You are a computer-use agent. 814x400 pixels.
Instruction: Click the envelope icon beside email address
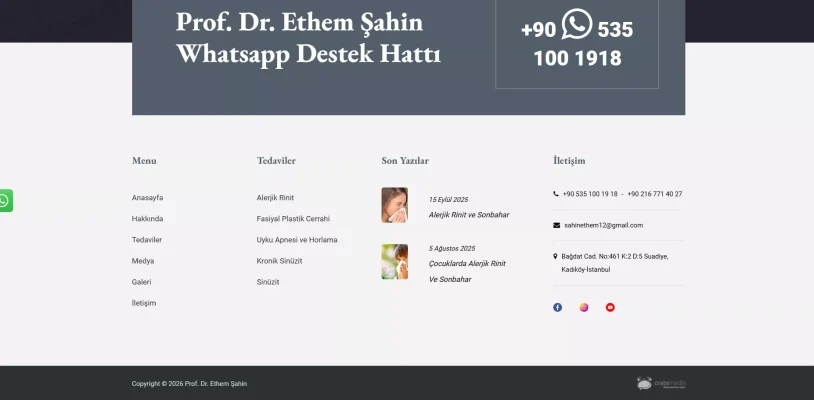click(x=556, y=225)
